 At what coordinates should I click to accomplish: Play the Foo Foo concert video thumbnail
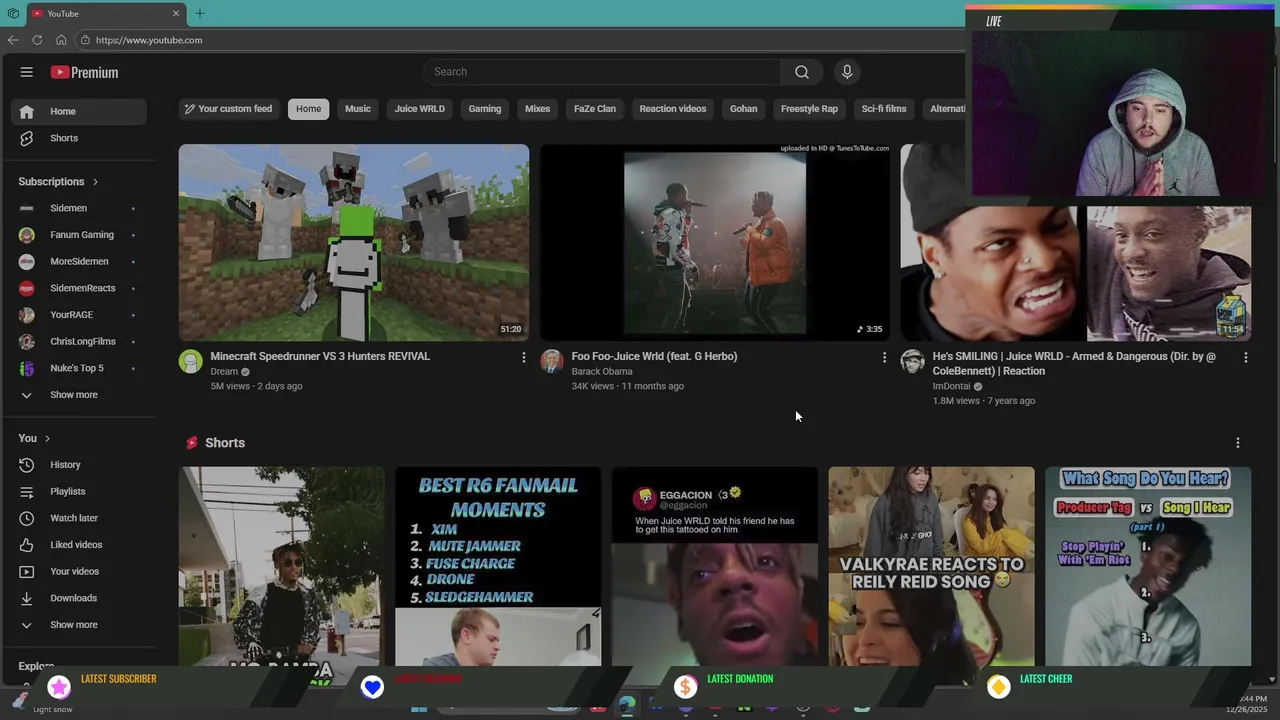click(715, 243)
